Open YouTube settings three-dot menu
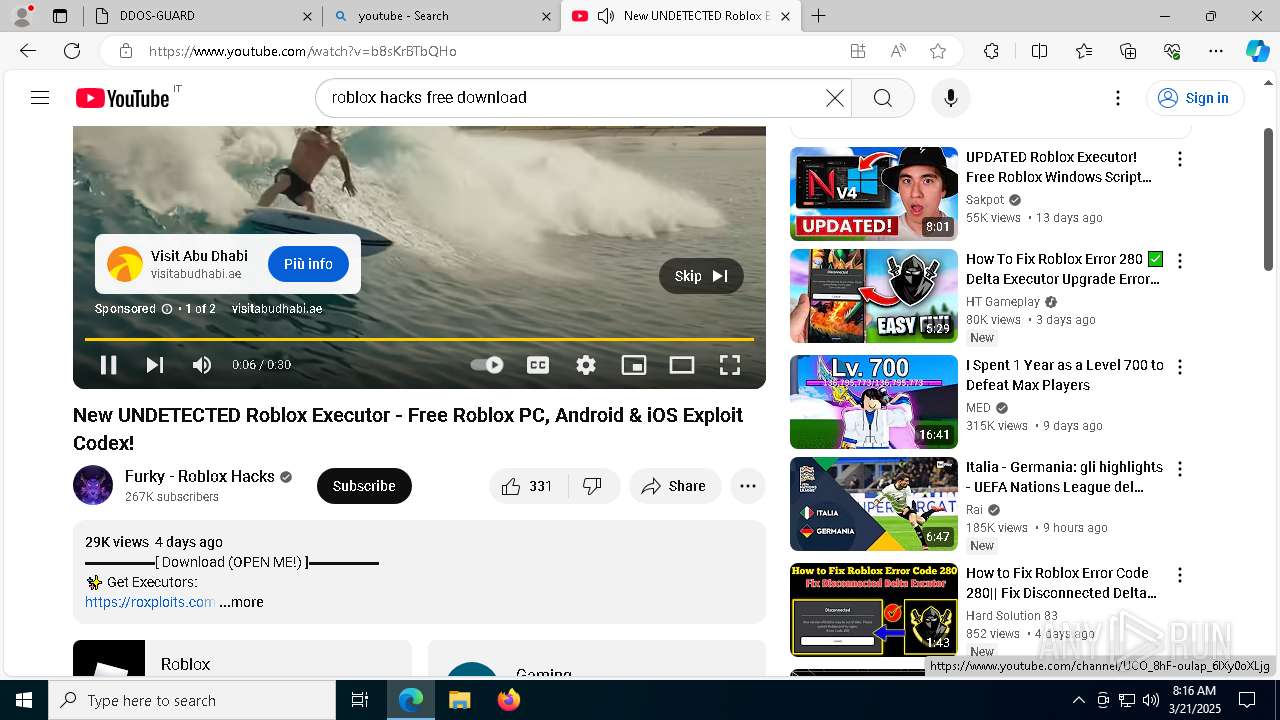1280x720 pixels. pos(1118,98)
